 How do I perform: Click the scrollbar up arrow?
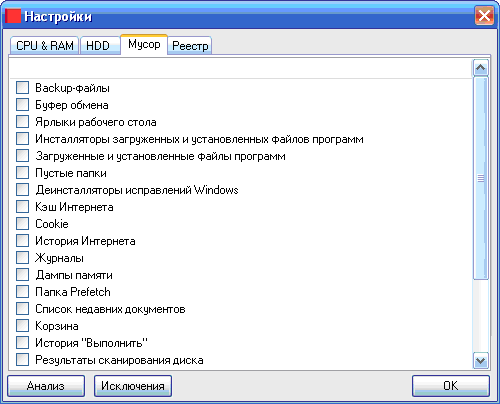pyautogui.click(x=481, y=68)
